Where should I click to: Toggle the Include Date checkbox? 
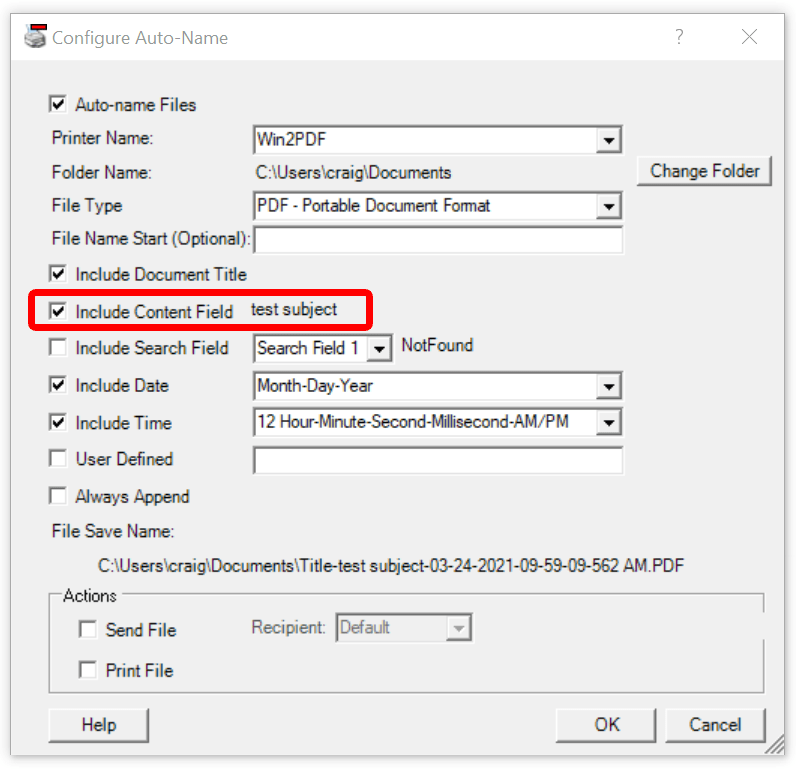pyautogui.click(x=58, y=385)
